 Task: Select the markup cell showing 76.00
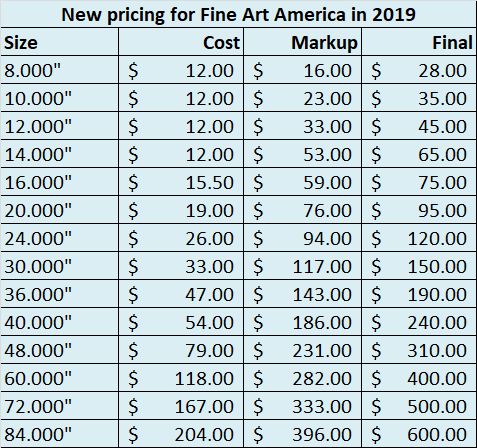pos(303,210)
